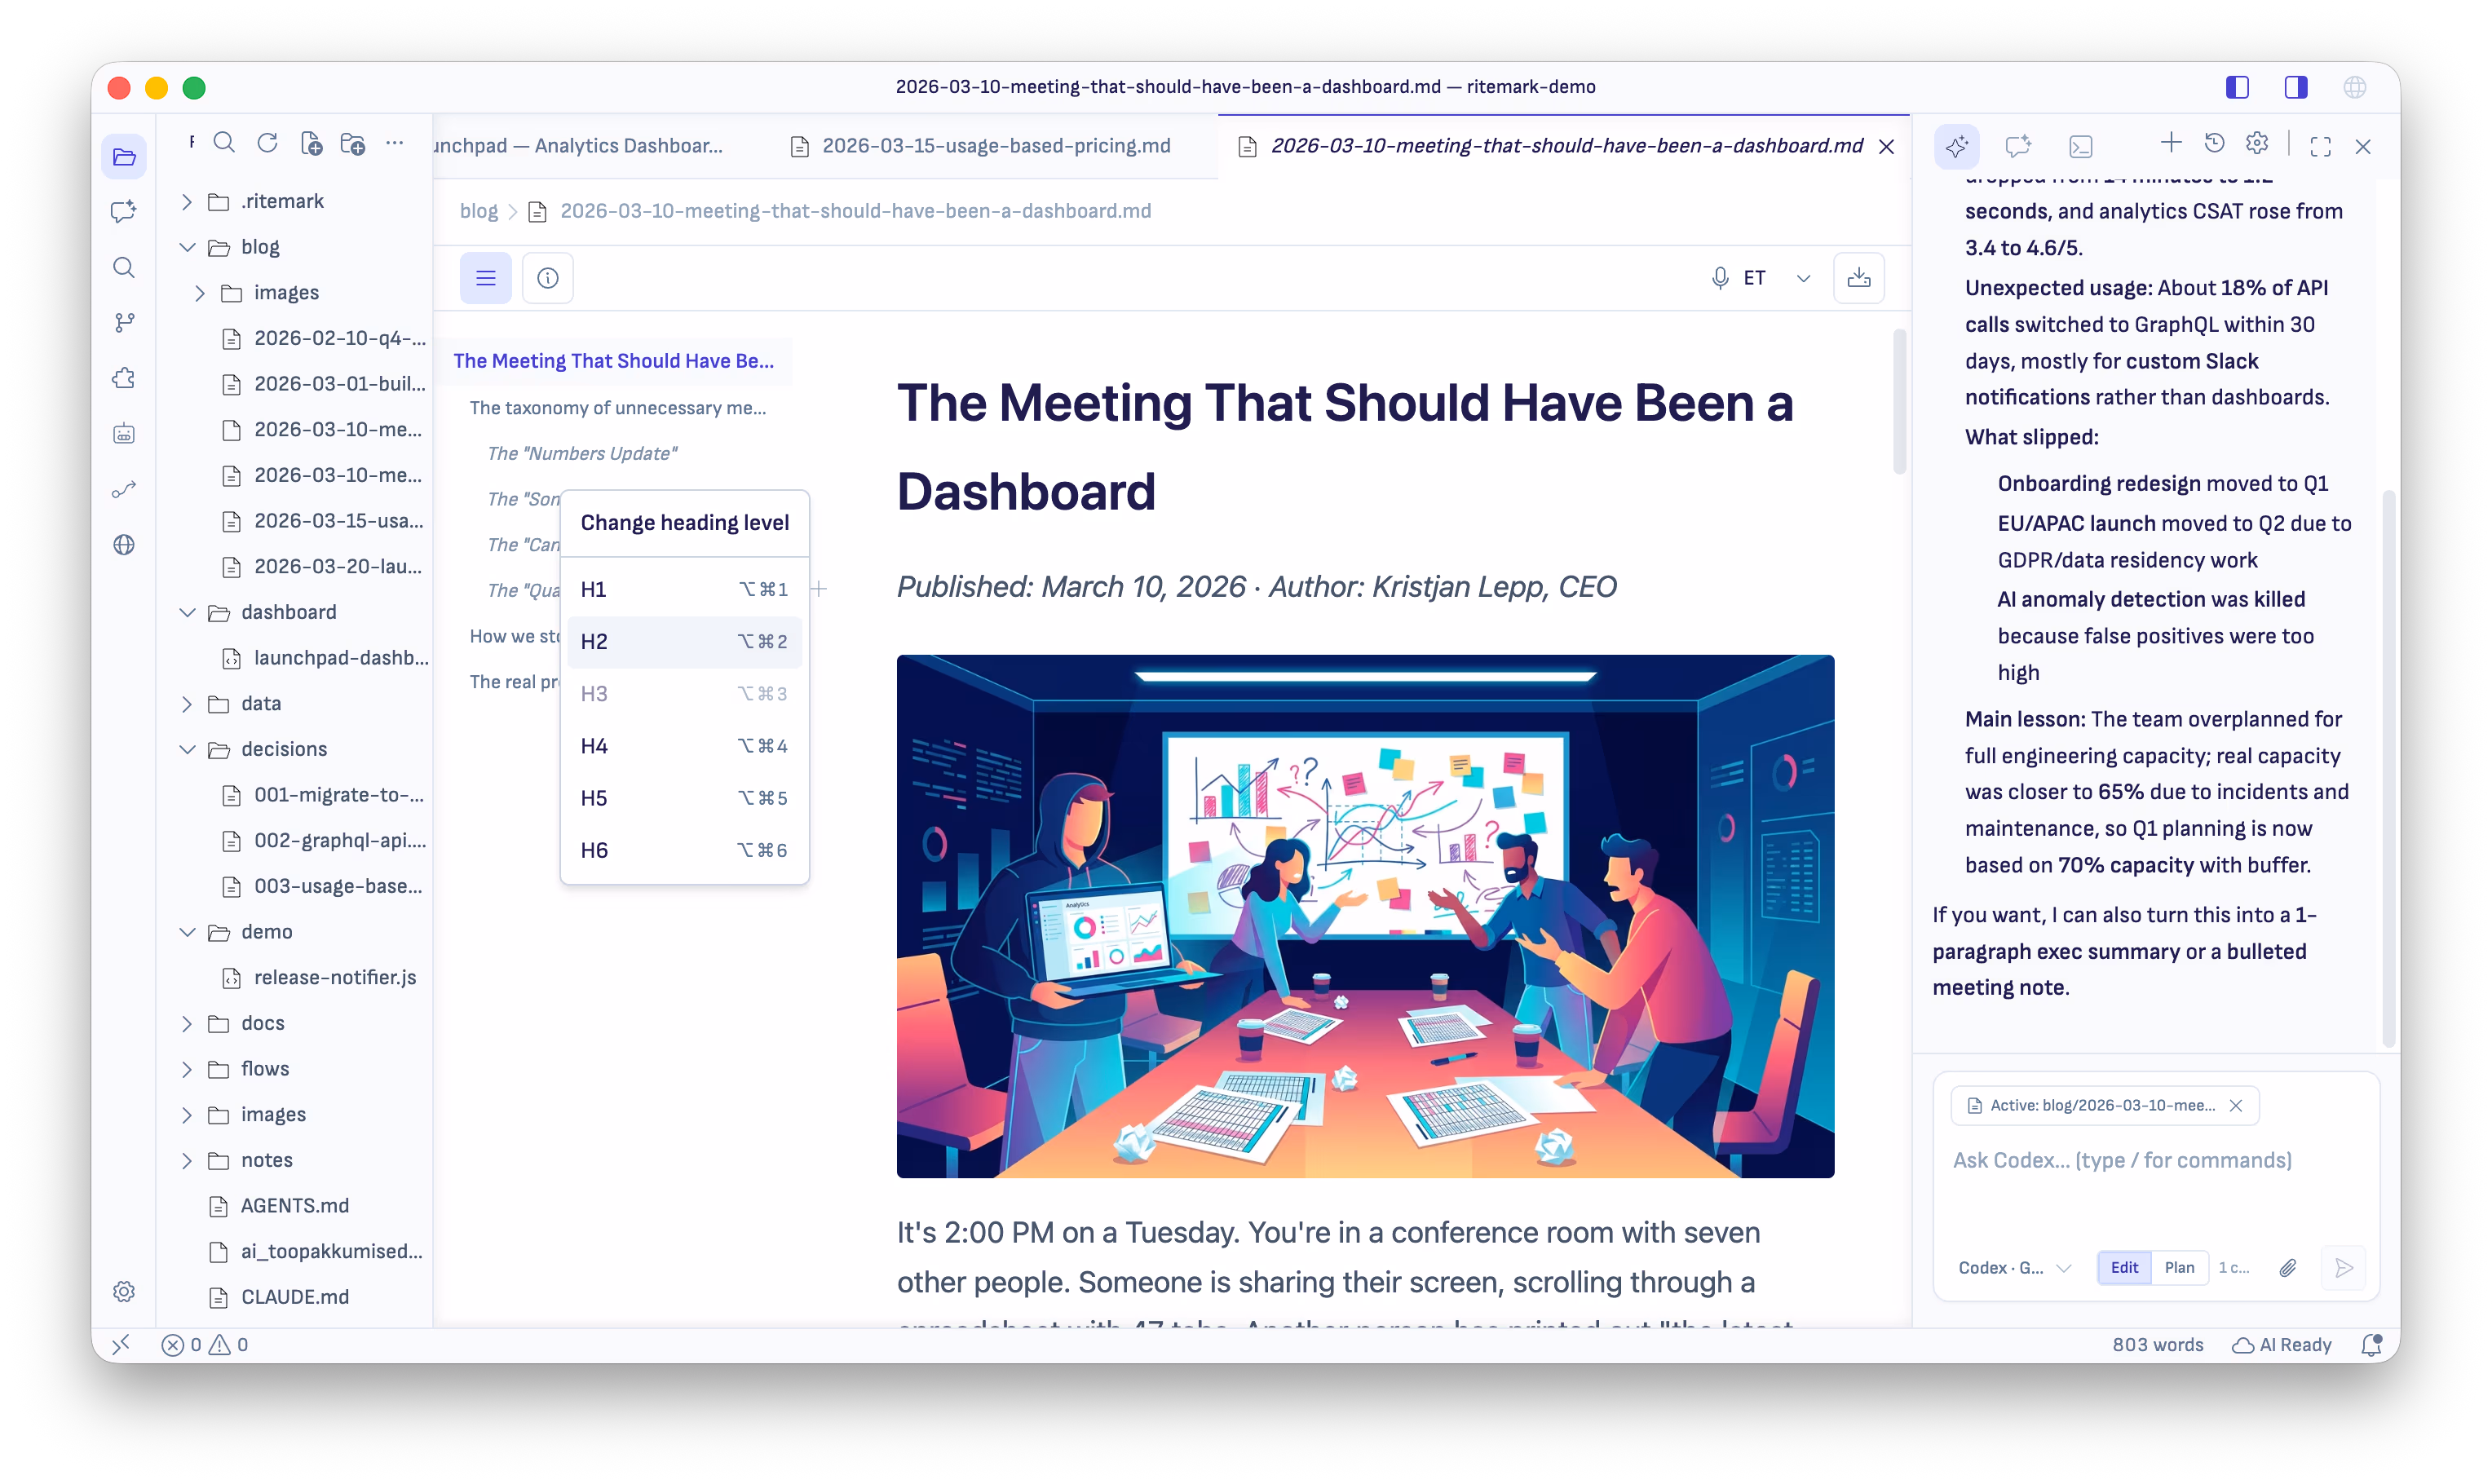Refresh the explorer file tree

coord(268,143)
